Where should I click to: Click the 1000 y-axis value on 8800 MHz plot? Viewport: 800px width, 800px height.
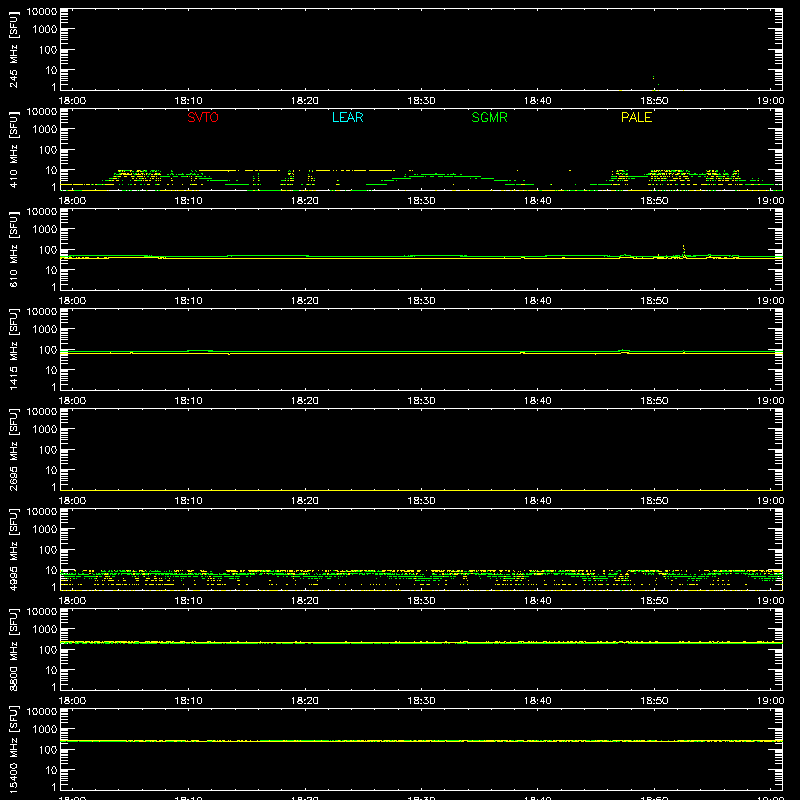[45, 630]
